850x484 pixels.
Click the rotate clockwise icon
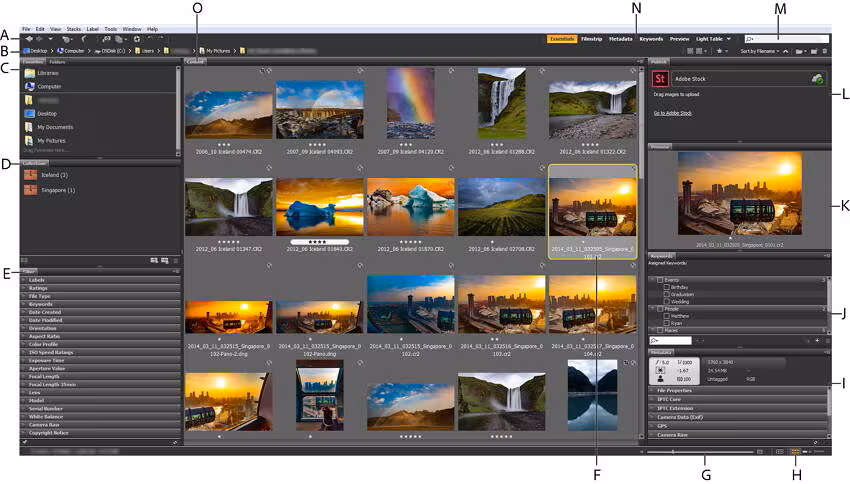(160, 38)
